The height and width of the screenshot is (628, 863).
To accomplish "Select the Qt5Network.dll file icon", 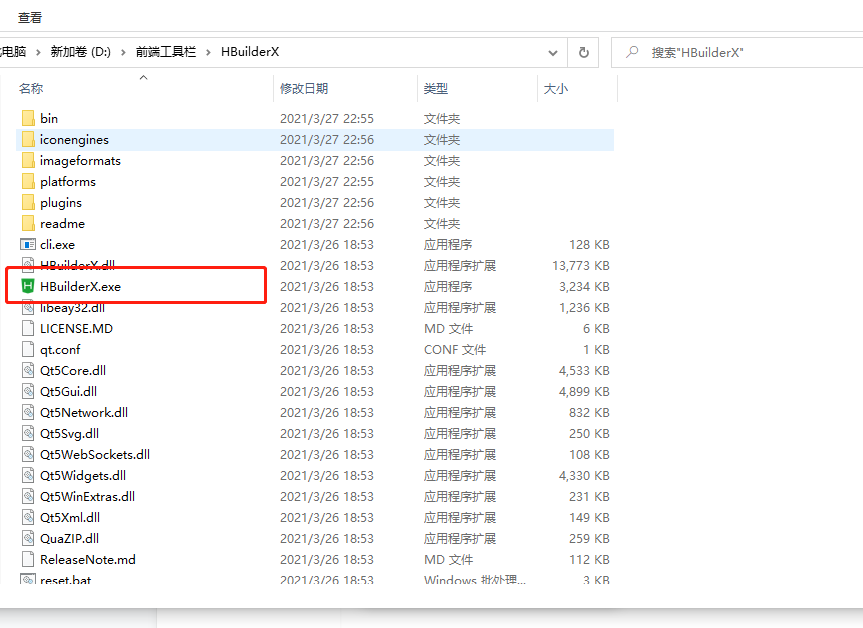I will [x=28, y=412].
